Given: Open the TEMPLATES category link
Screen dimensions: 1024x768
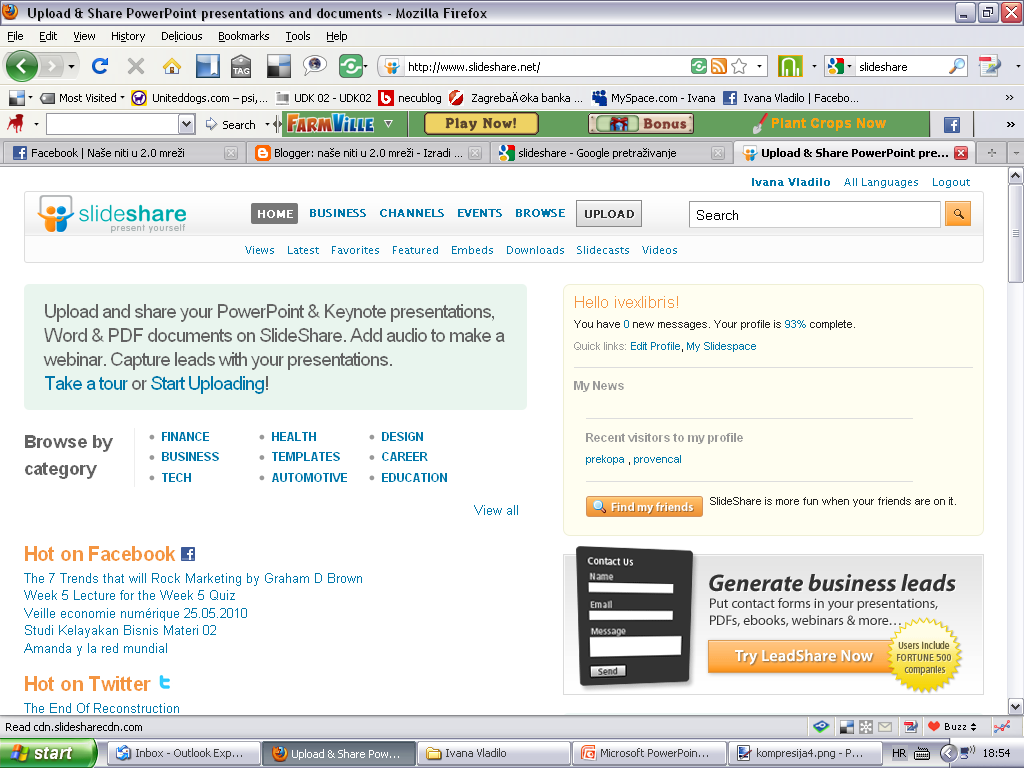Looking at the screenshot, I should click(x=306, y=456).
